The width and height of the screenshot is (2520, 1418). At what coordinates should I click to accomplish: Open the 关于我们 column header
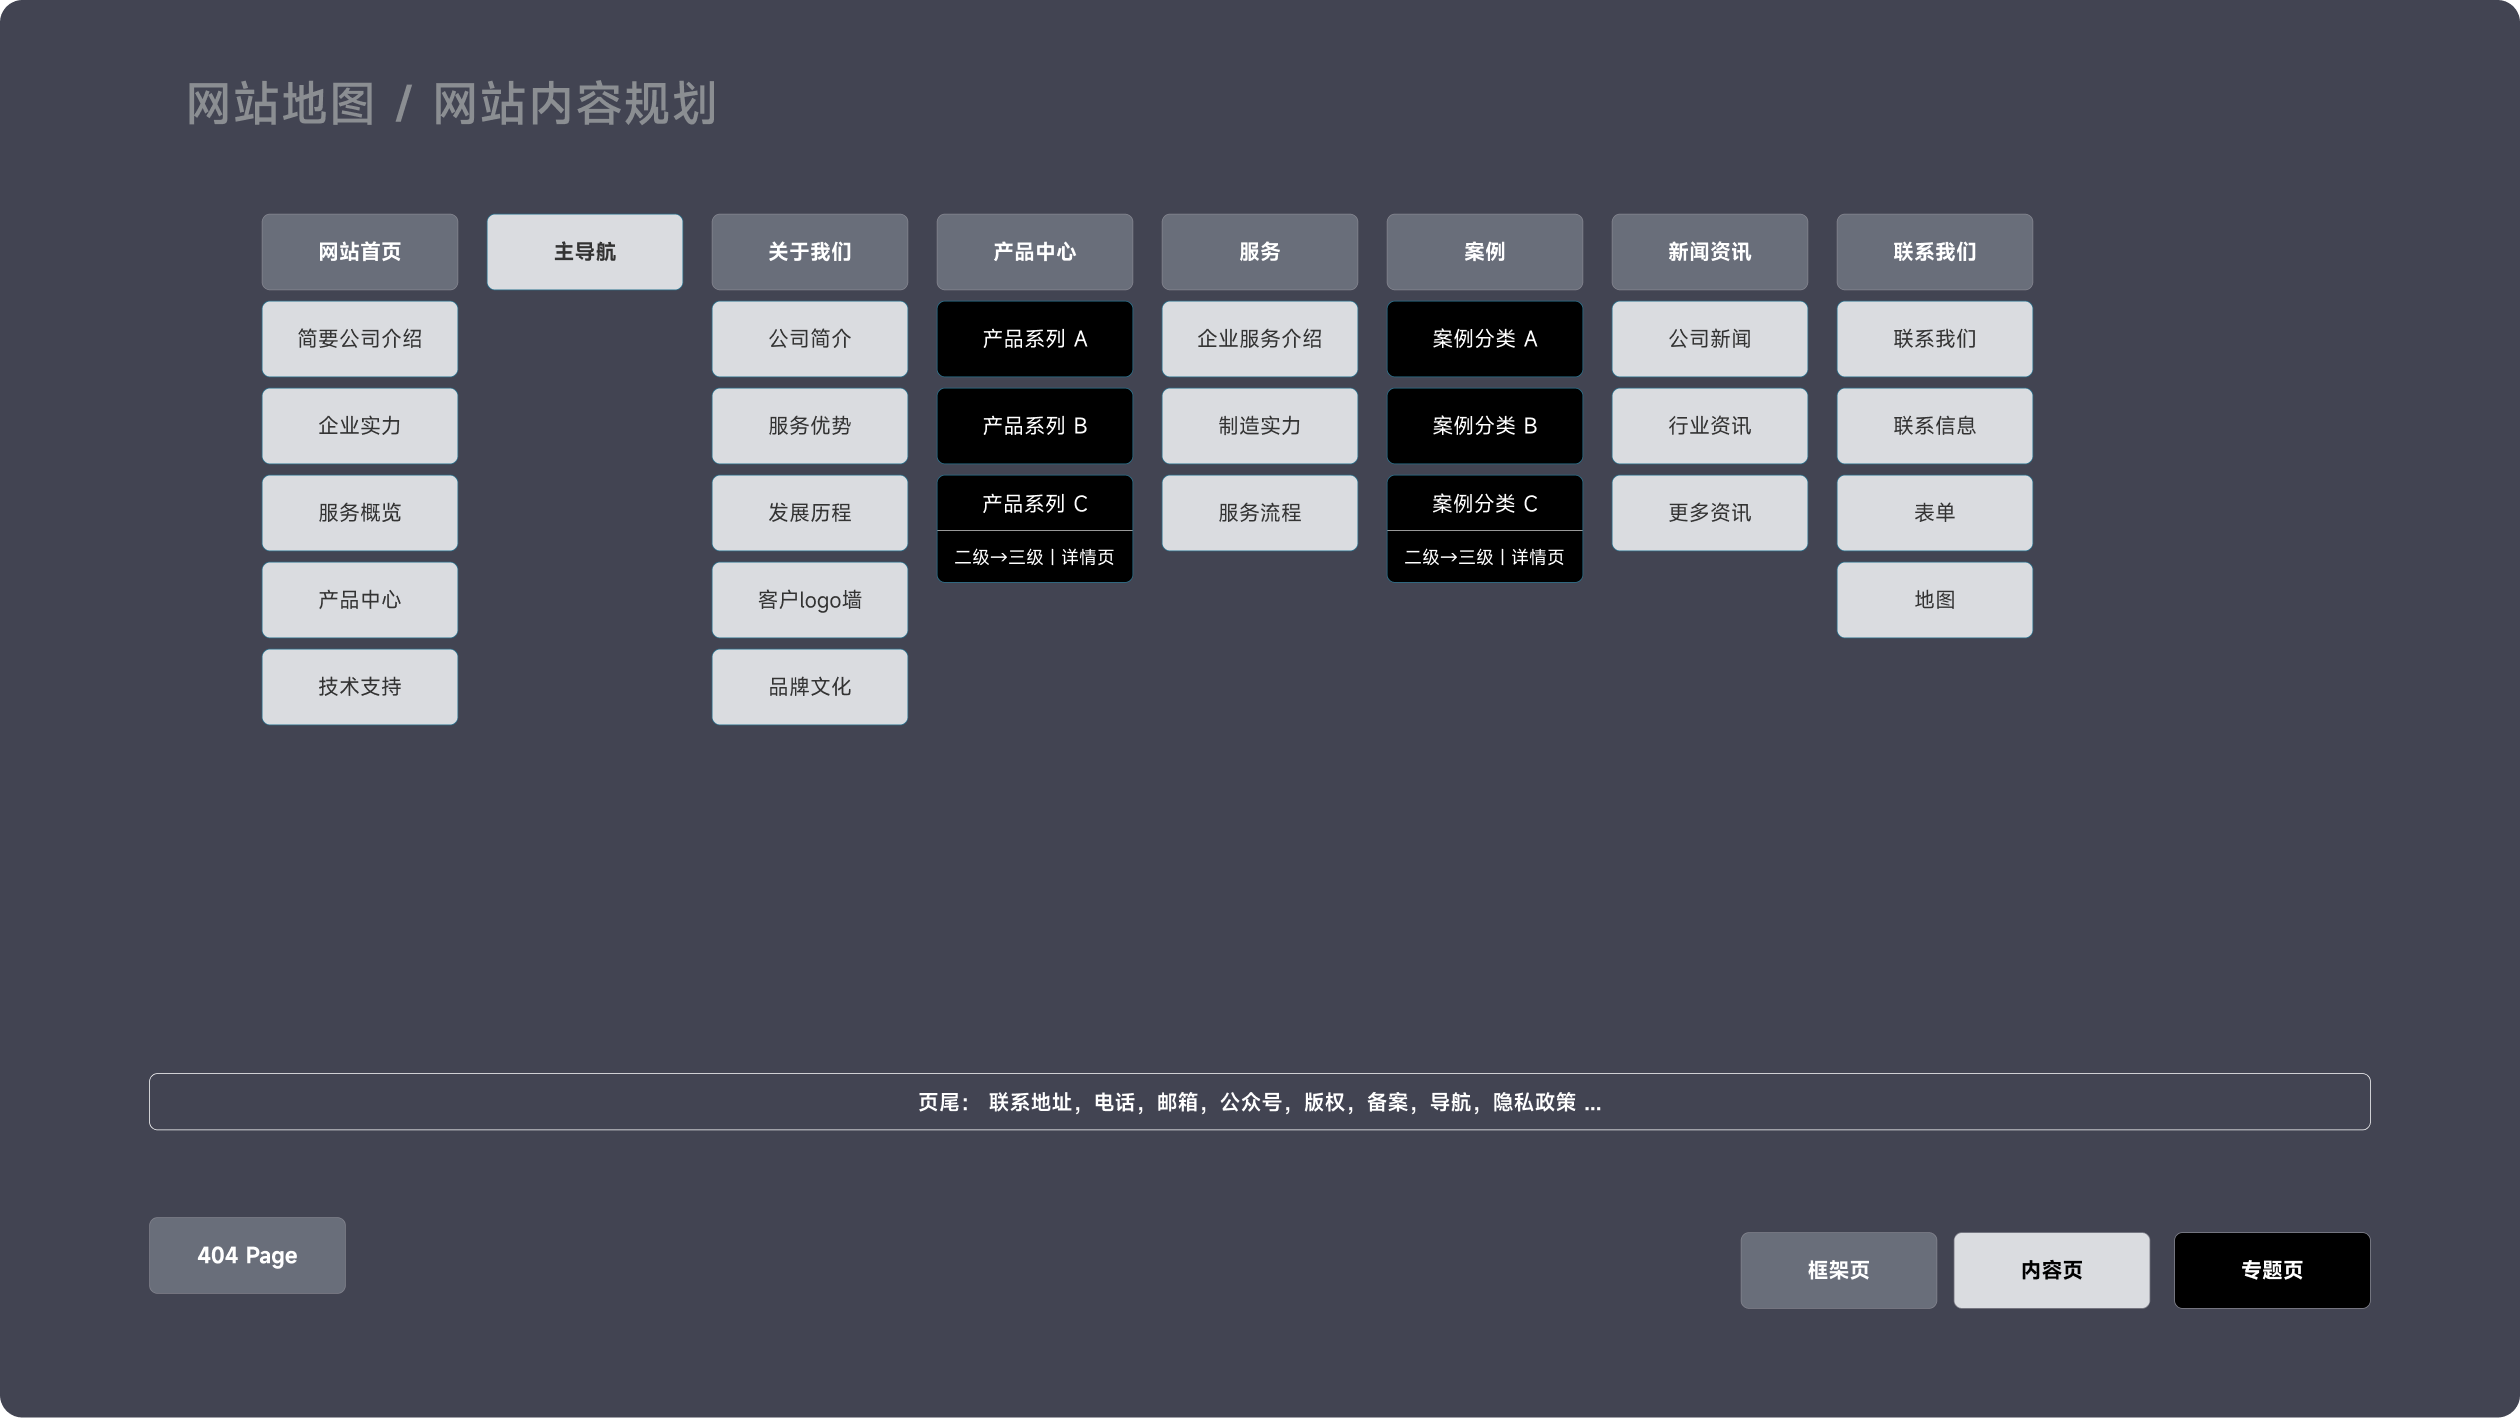pyautogui.click(x=809, y=252)
